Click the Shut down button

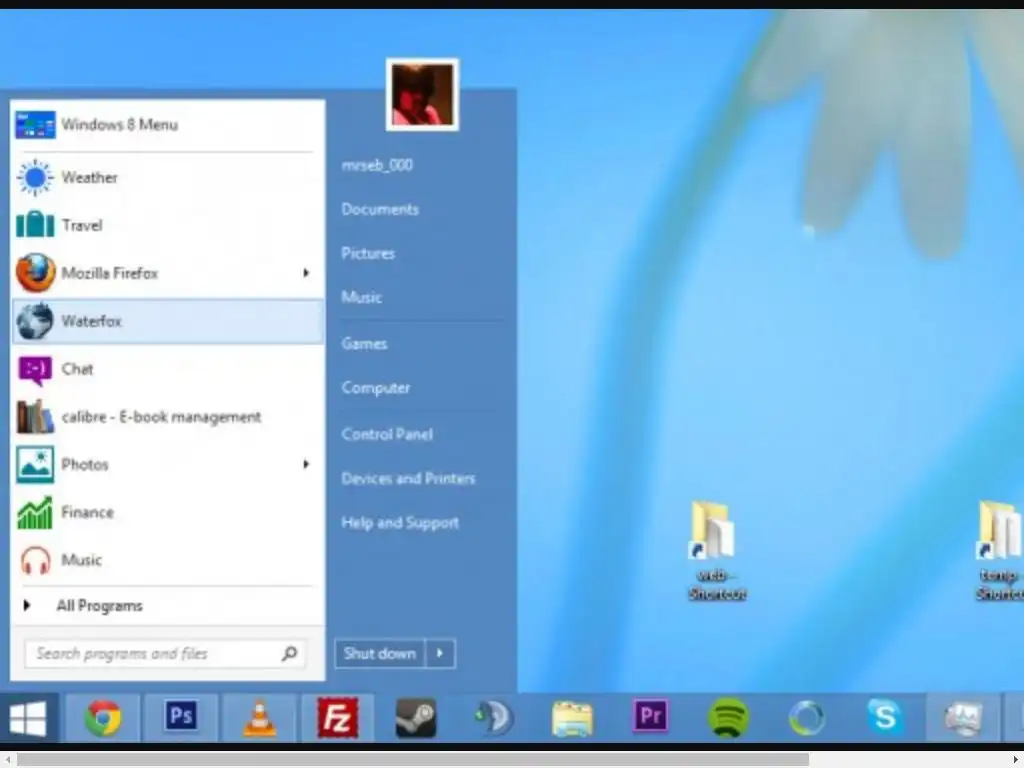click(x=380, y=653)
